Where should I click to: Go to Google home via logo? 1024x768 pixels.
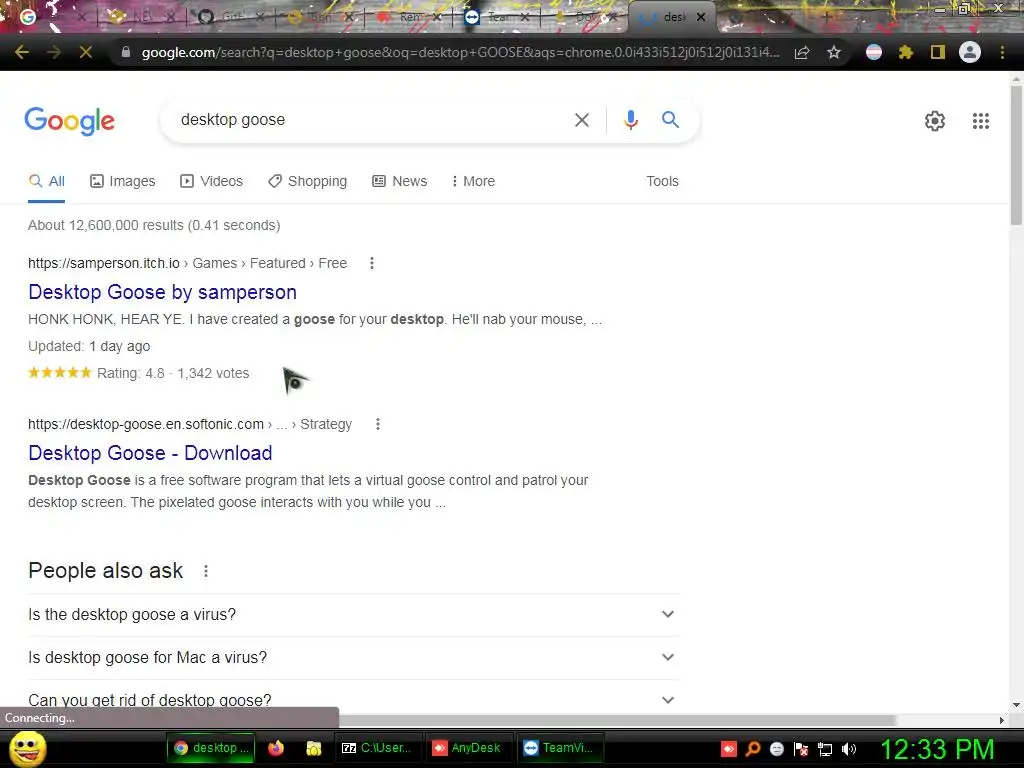69,121
